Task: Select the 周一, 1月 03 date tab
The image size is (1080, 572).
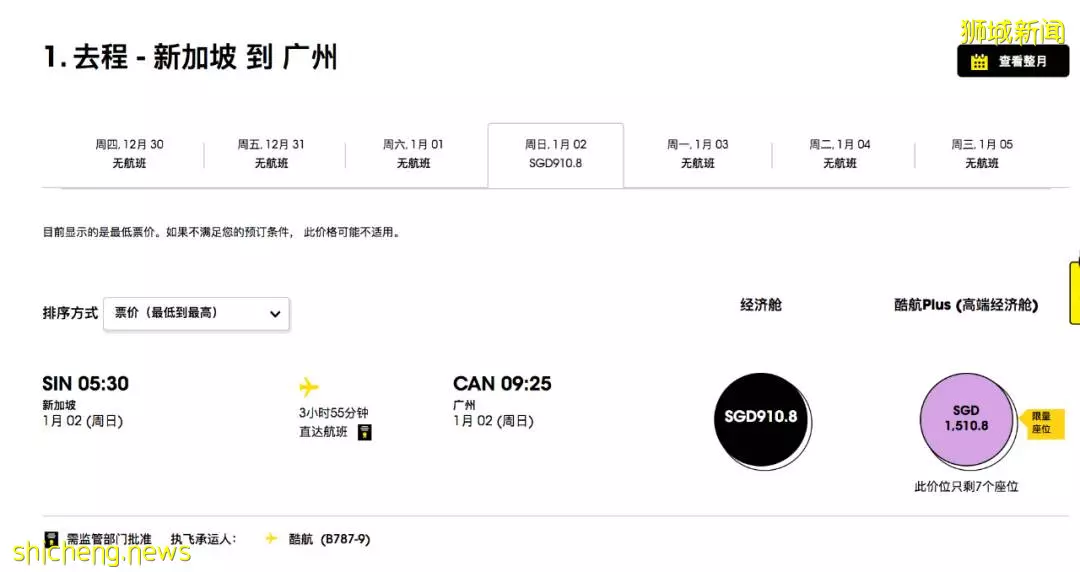Action: 698,154
